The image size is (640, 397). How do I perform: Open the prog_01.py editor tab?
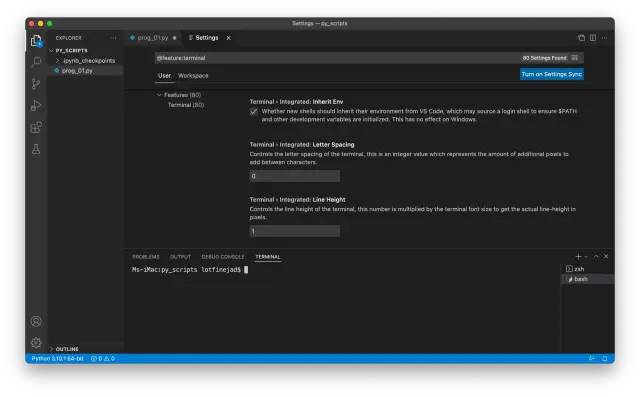pyautogui.click(x=153, y=38)
